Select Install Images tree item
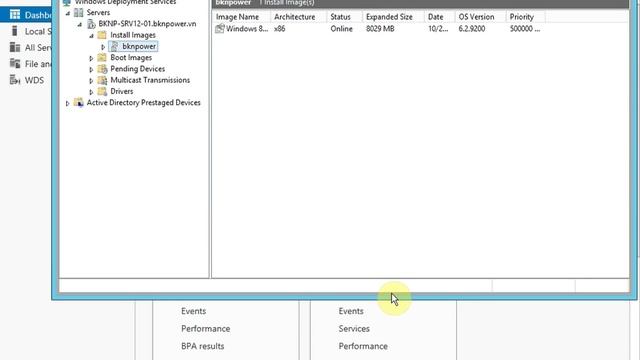 133,35
